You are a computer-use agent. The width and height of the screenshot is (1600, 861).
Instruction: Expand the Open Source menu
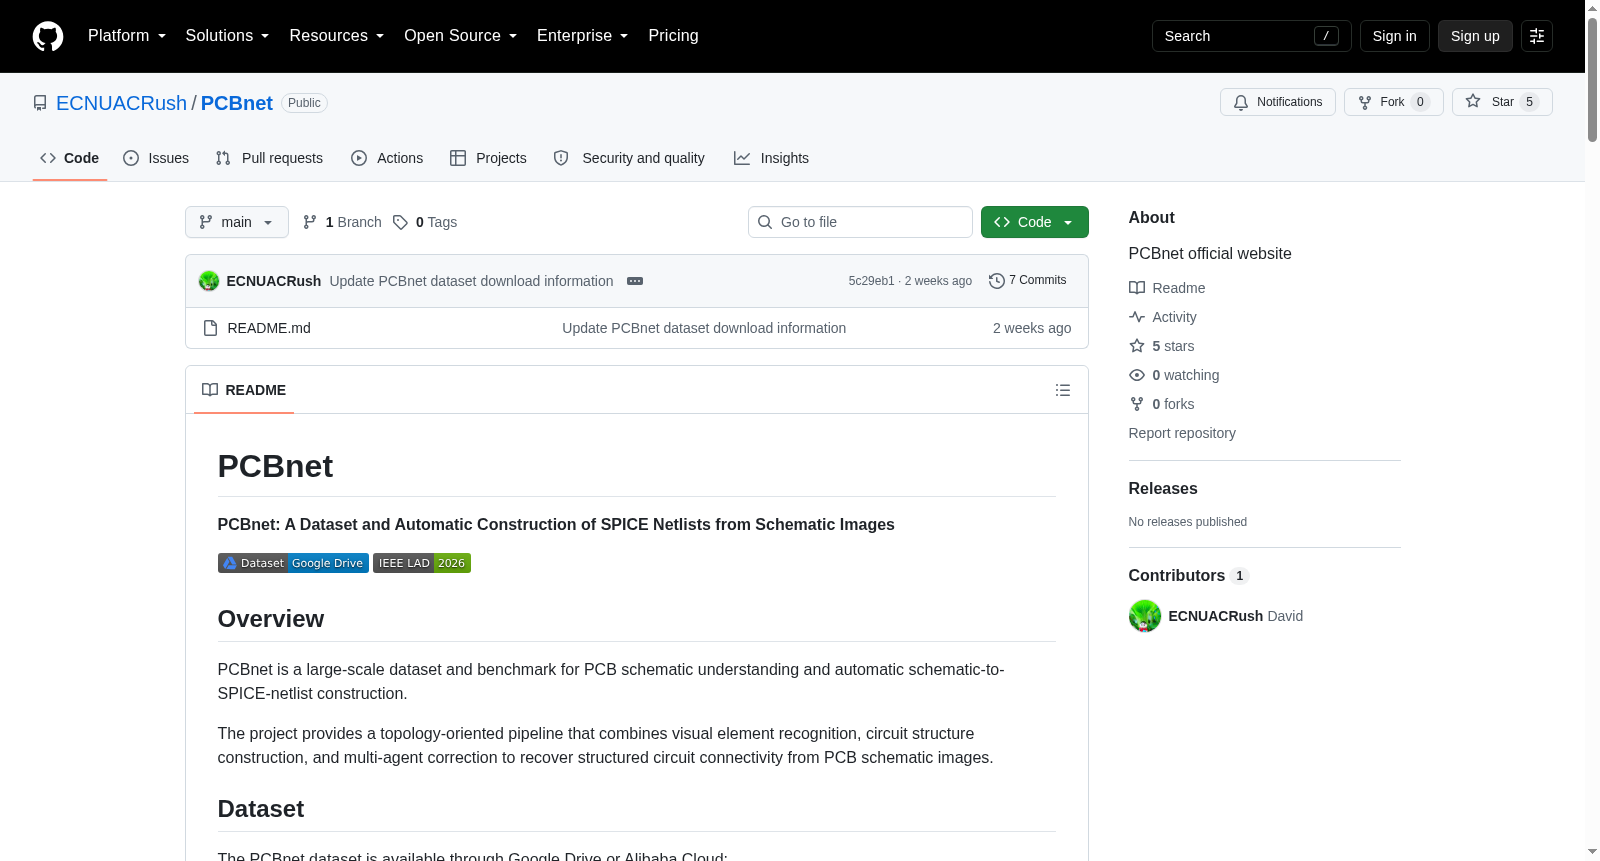[x=461, y=36]
